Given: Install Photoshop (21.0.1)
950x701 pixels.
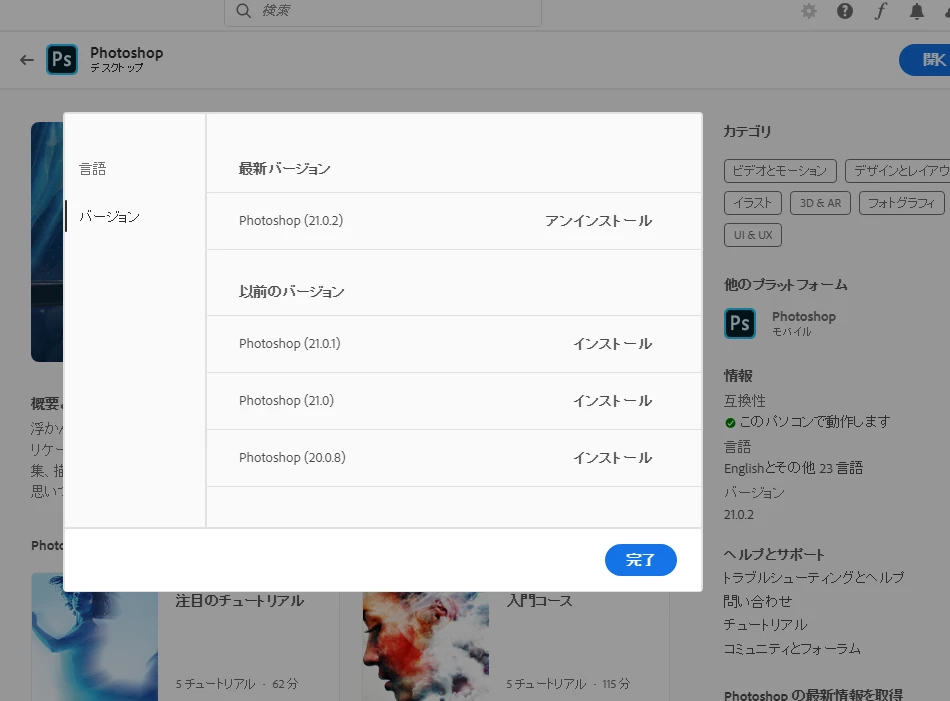Looking at the screenshot, I should [613, 344].
